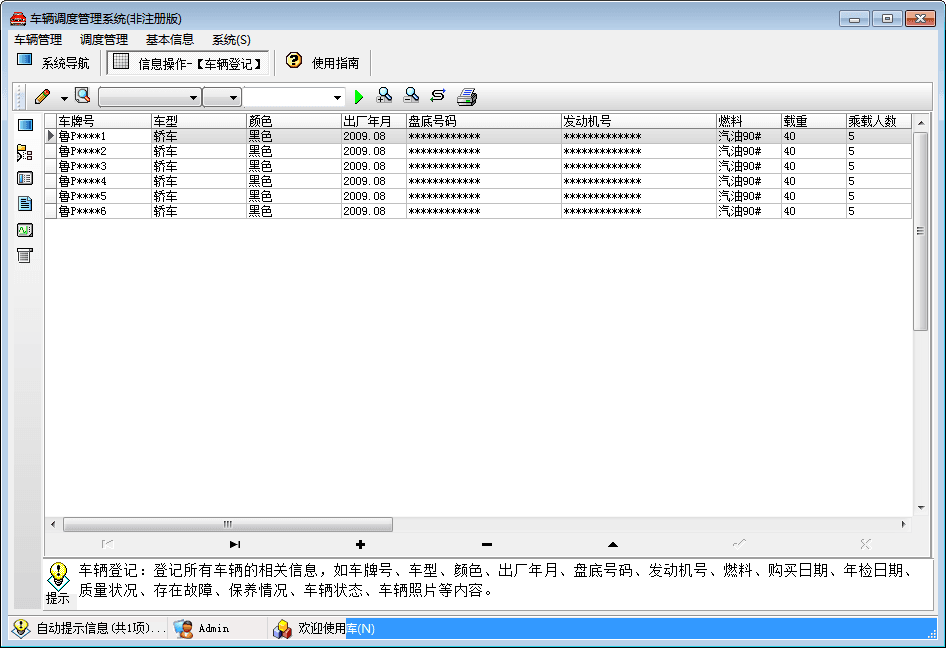The image size is (946, 648).
Task: Jump to last record navigator button
Action: (234, 544)
